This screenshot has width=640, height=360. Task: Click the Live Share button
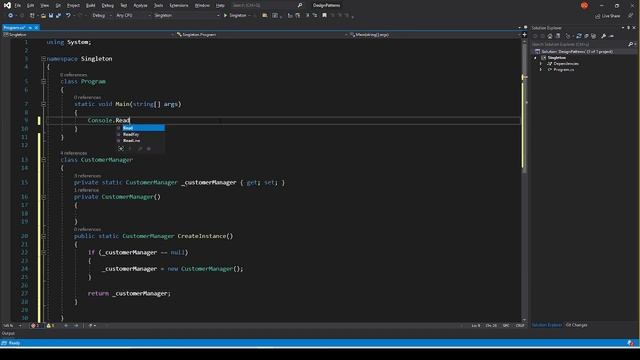click(x=608, y=16)
